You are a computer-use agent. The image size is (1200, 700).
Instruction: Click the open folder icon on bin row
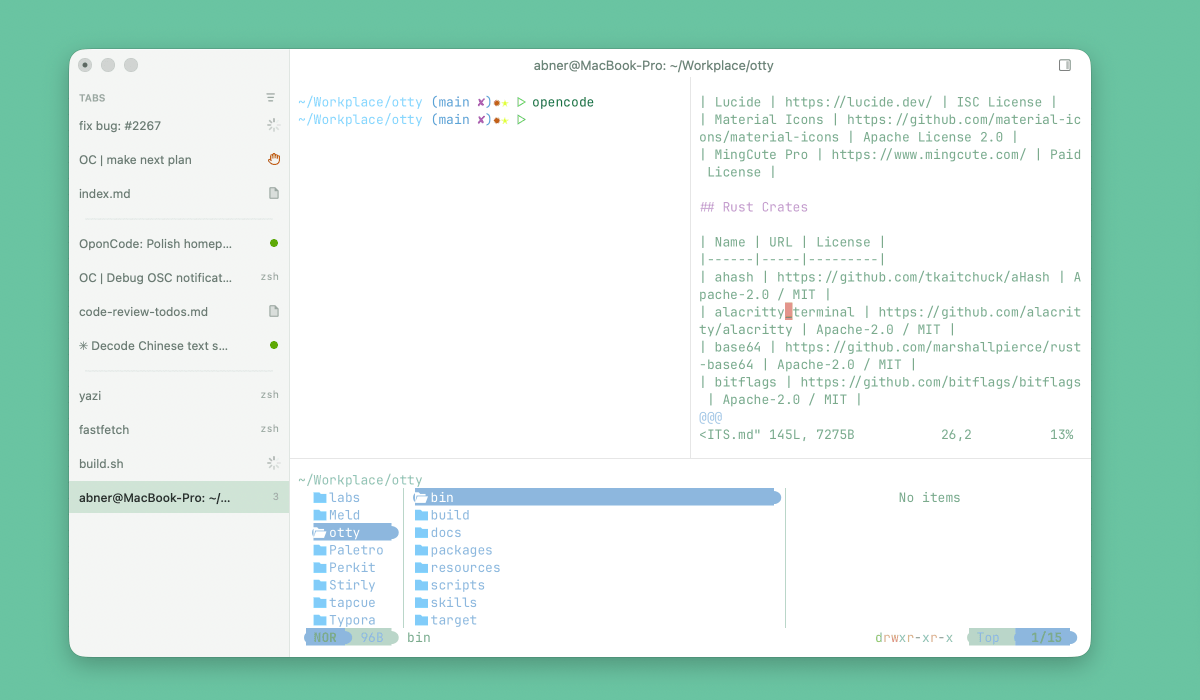coord(421,498)
